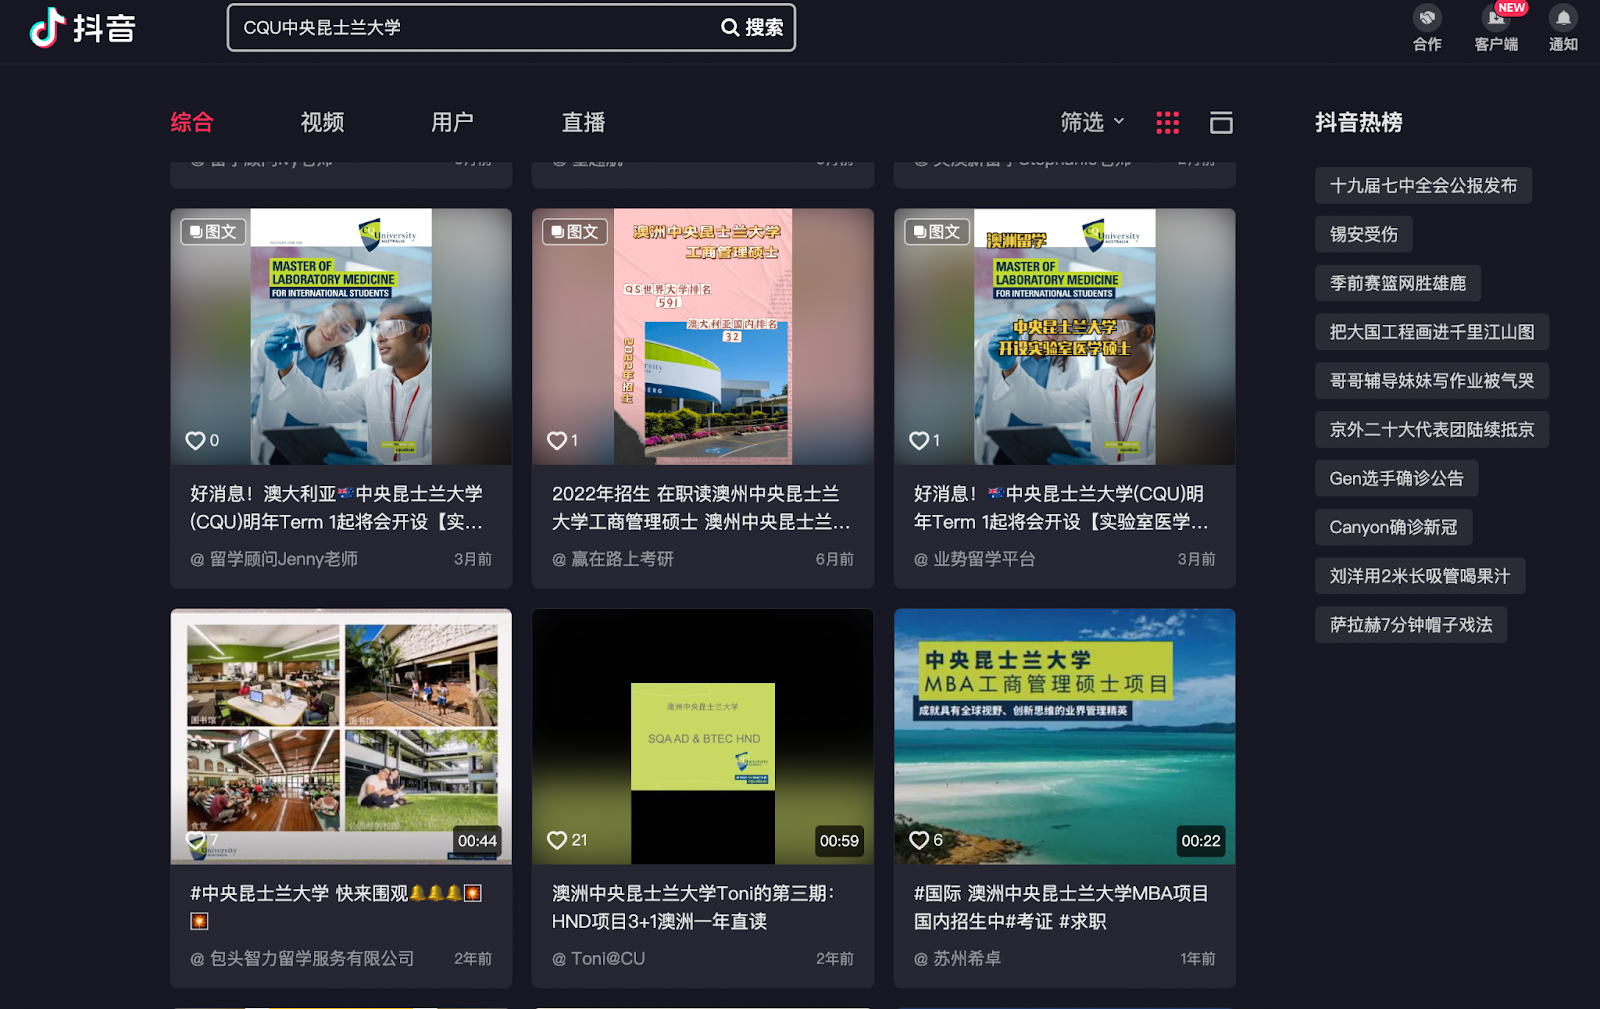Screen dimensions: 1600x1009
Task: Open hot topic 哥哥辅导妹妹写作业被气哭
Action: [1432, 381]
